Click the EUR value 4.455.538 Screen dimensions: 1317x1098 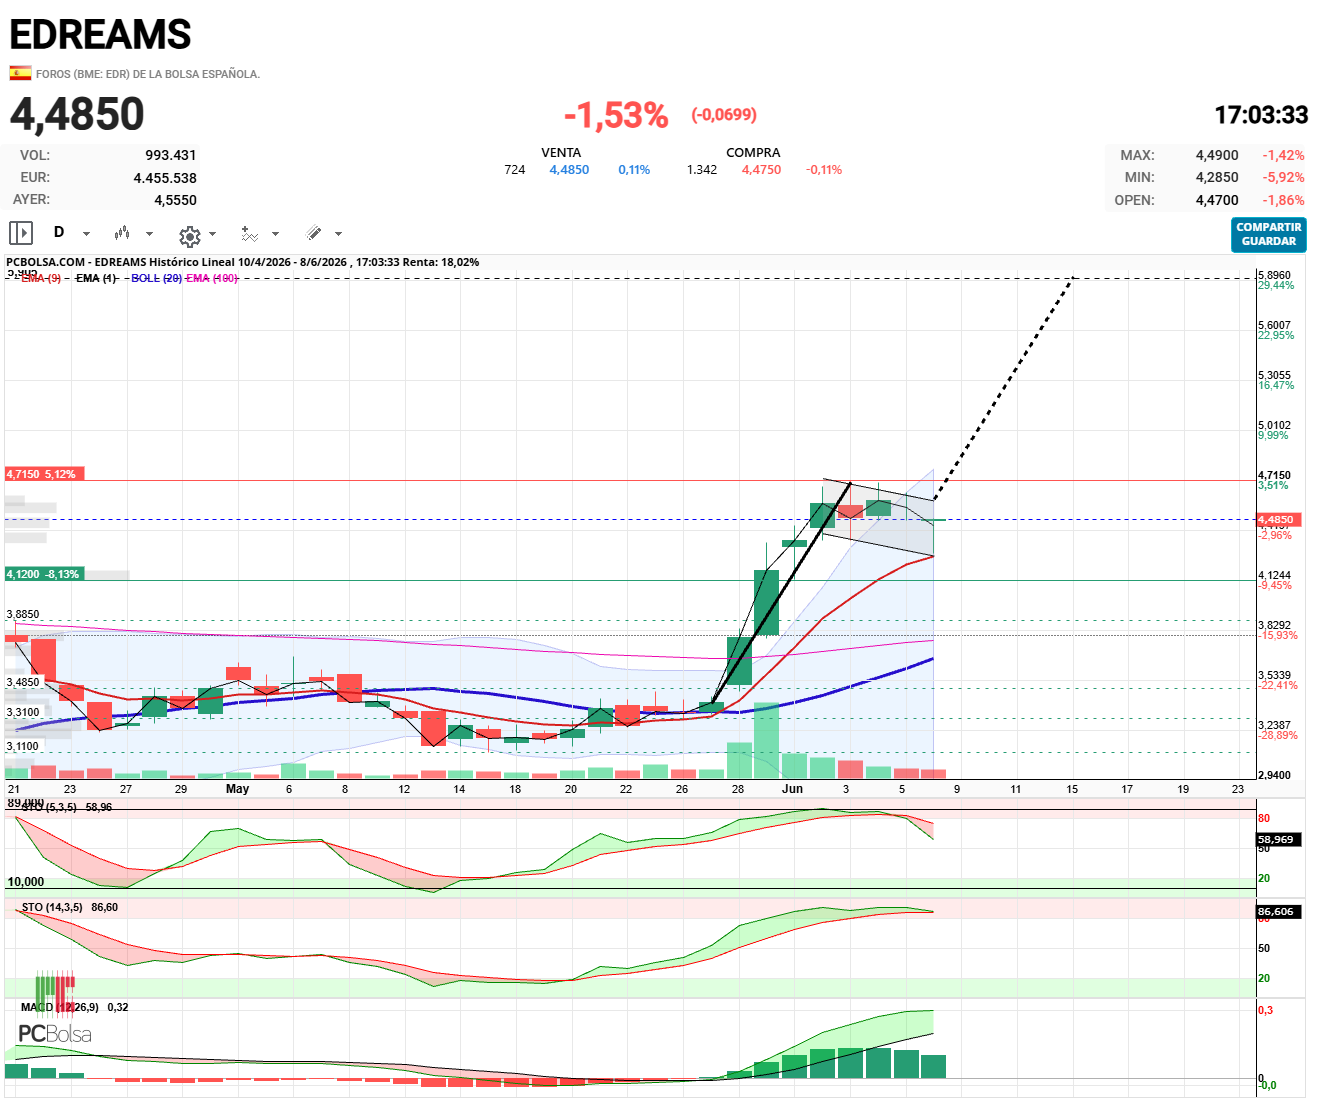165,178
